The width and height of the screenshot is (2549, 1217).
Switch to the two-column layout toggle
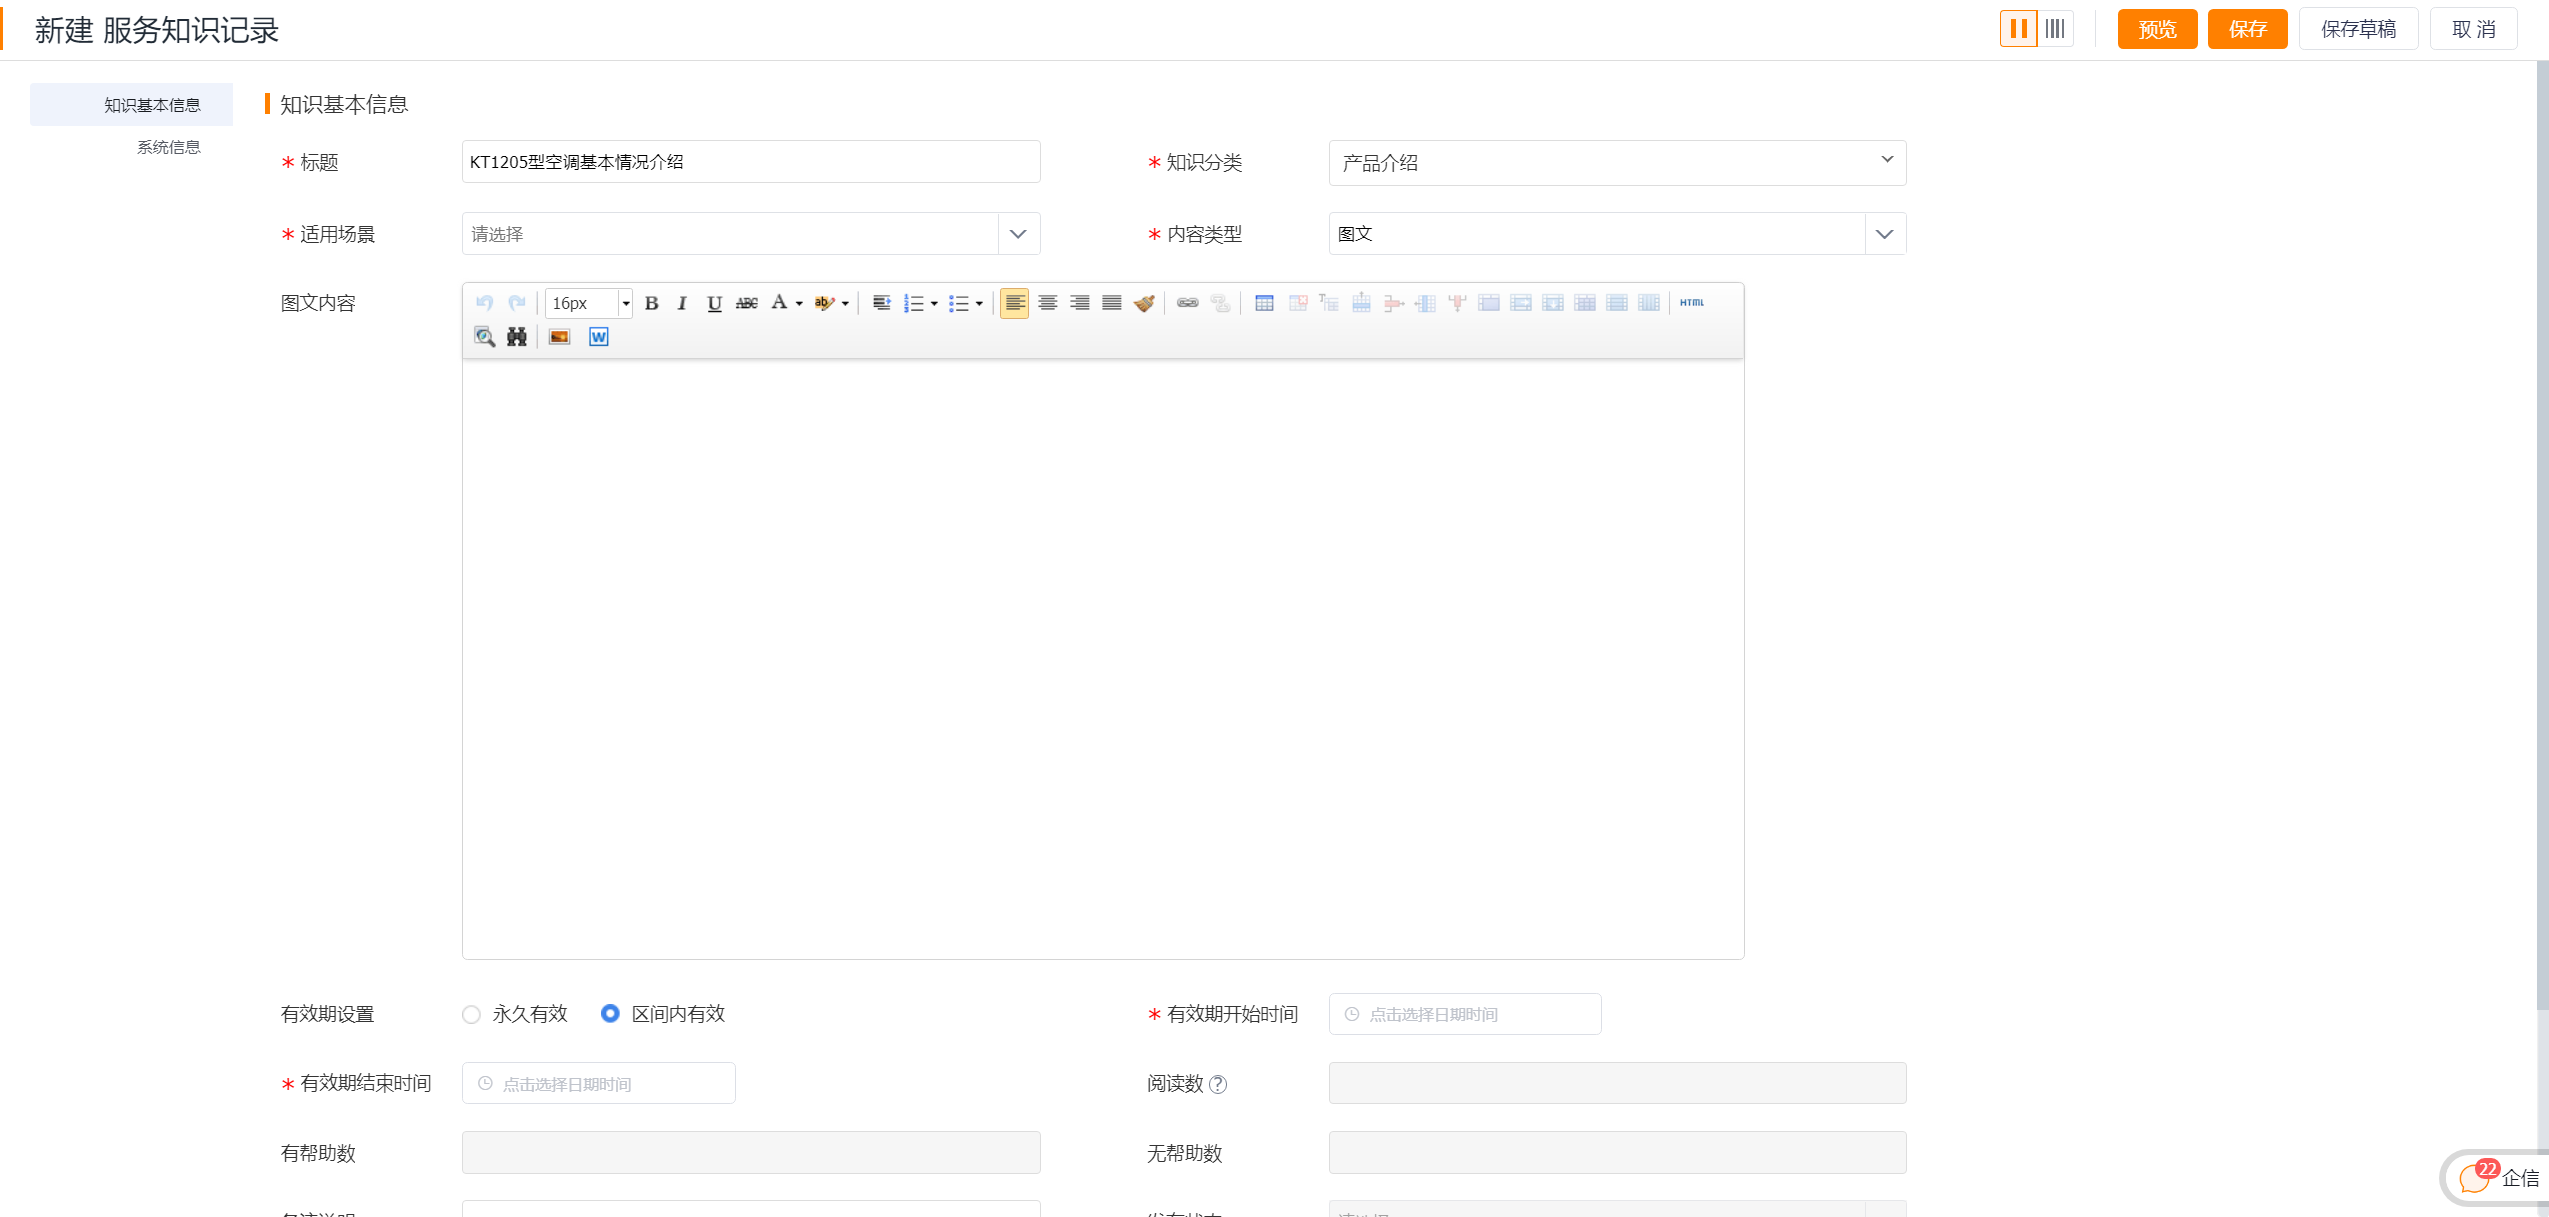[2018, 29]
